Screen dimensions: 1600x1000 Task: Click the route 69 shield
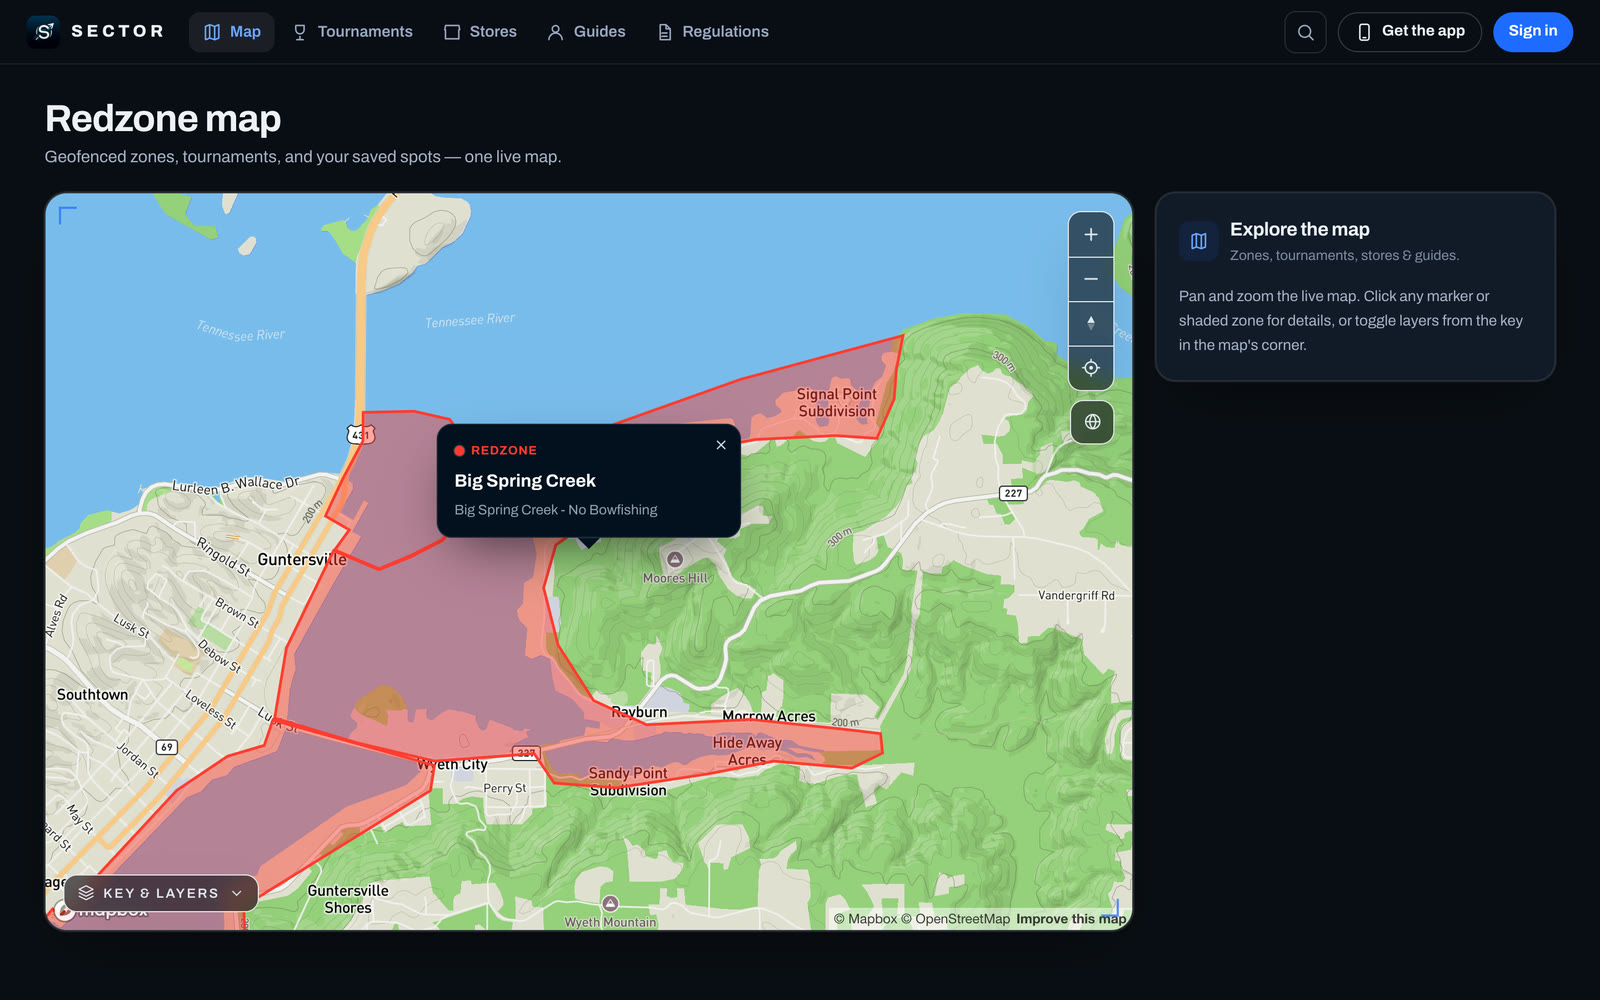click(x=166, y=747)
